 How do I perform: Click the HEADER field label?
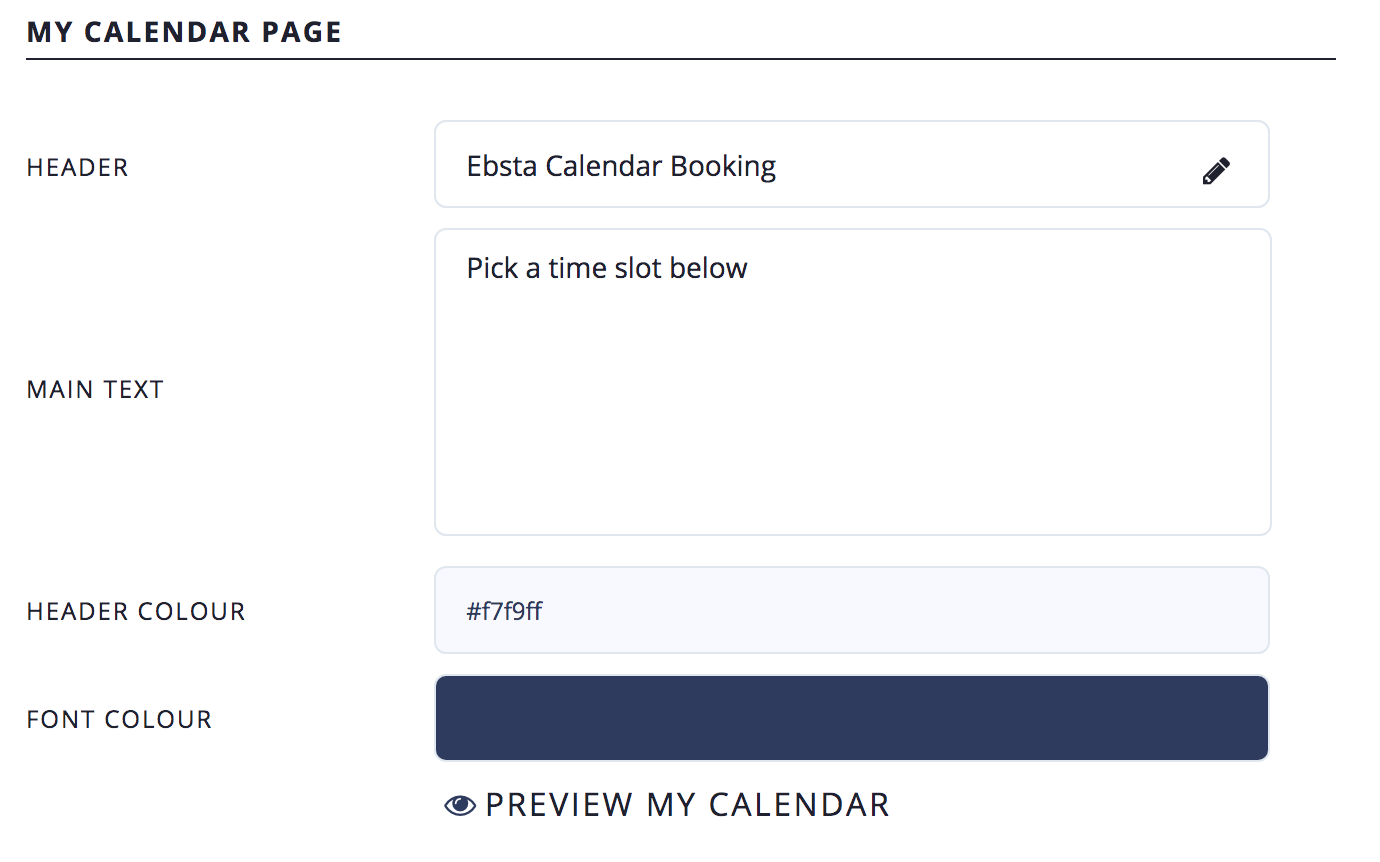78,168
